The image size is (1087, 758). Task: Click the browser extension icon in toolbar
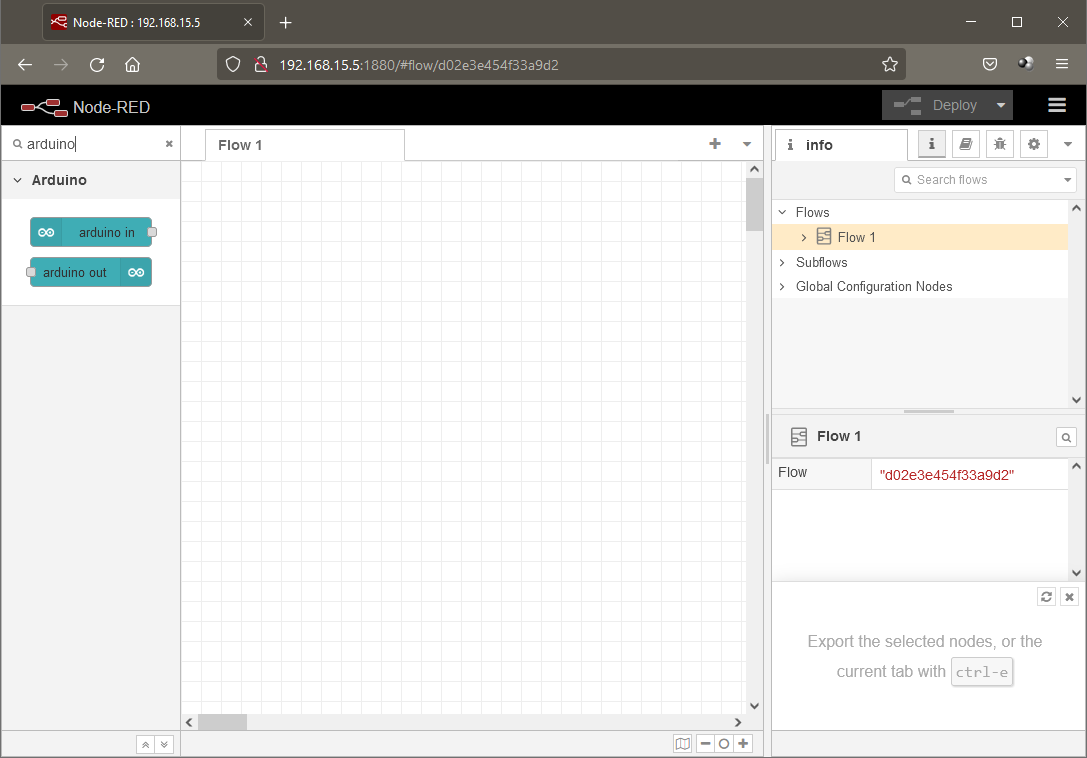(x=1025, y=64)
